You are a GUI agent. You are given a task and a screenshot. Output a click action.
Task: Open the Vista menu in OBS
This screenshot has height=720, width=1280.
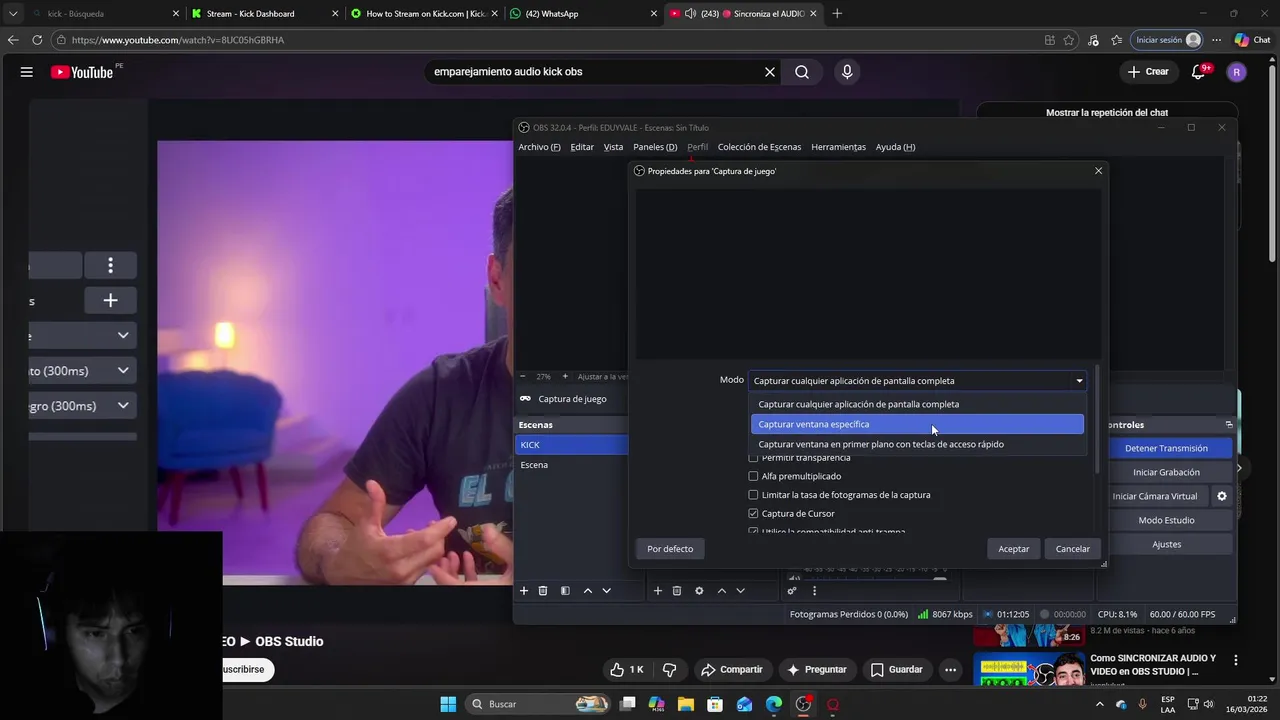613,147
